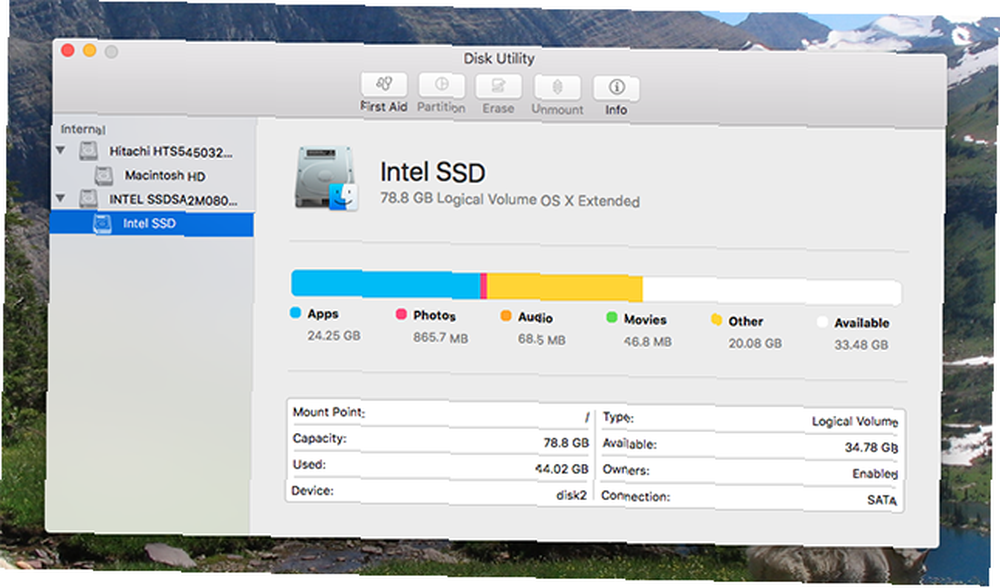Click the Device value disk2

click(571, 495)
